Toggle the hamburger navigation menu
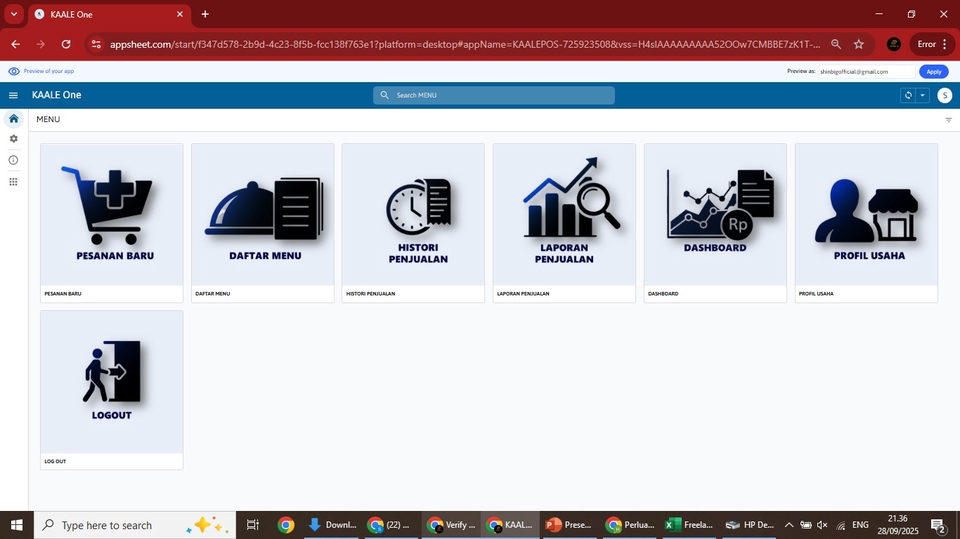Image resolution: width=960 pixels, height=539 pixels. tap(13, 95)
